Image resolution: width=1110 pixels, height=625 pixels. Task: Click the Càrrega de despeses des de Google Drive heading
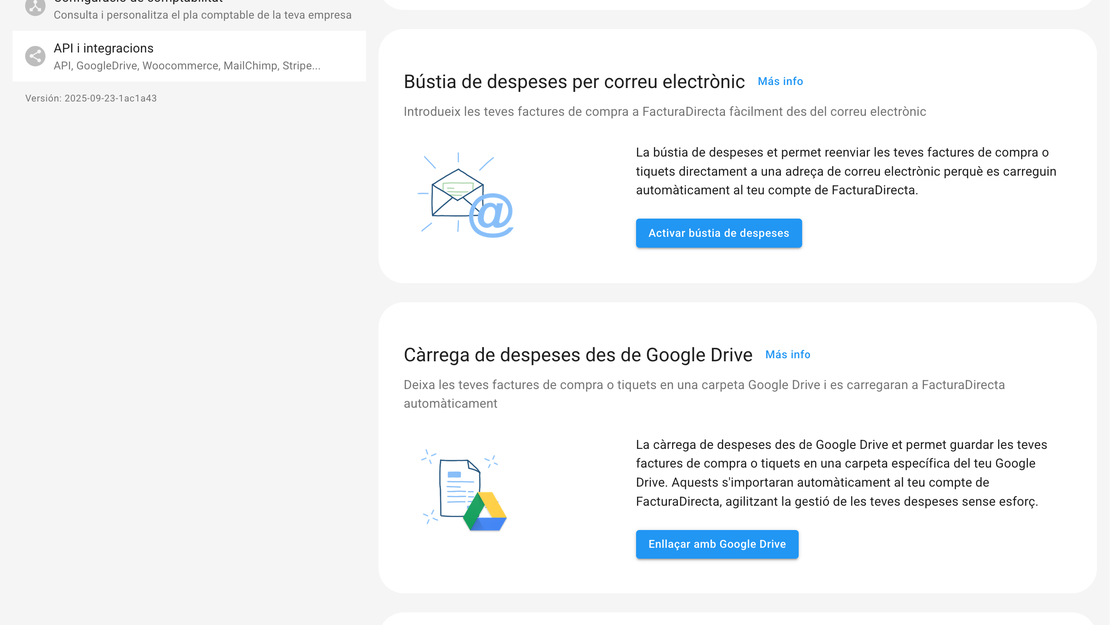coord(578,355)
